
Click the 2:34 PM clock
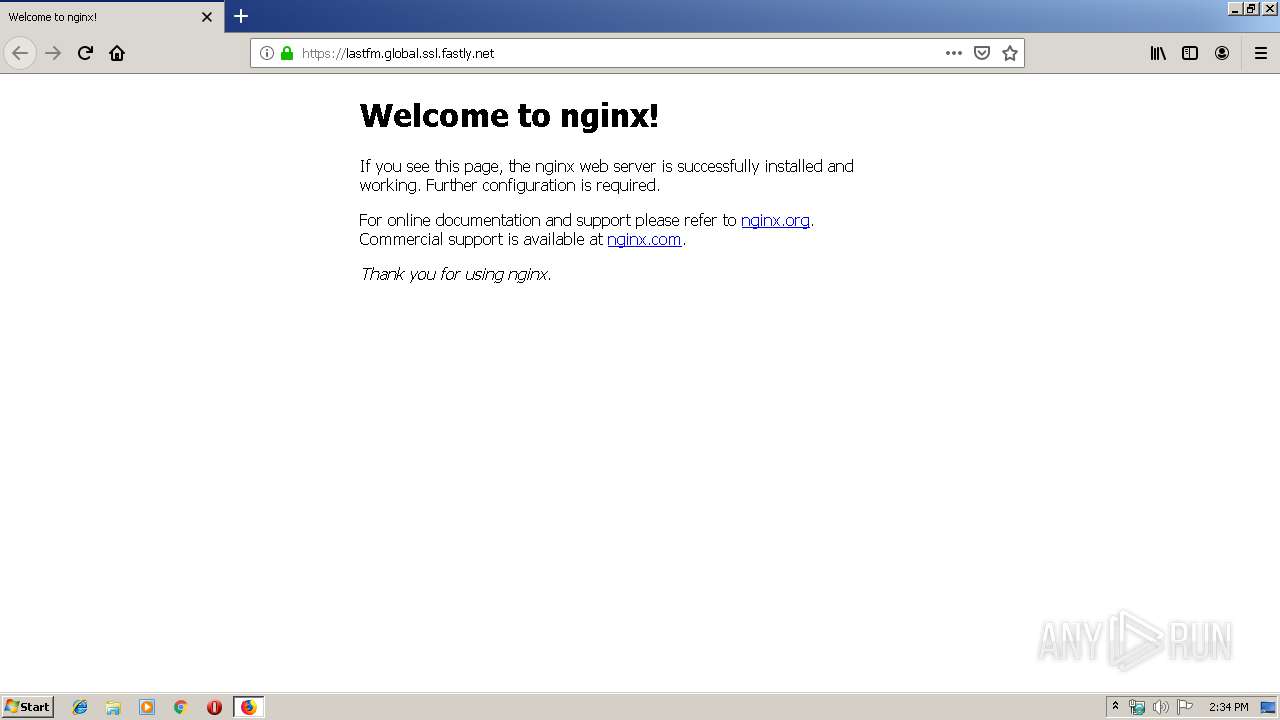[x=1228, y=707]
